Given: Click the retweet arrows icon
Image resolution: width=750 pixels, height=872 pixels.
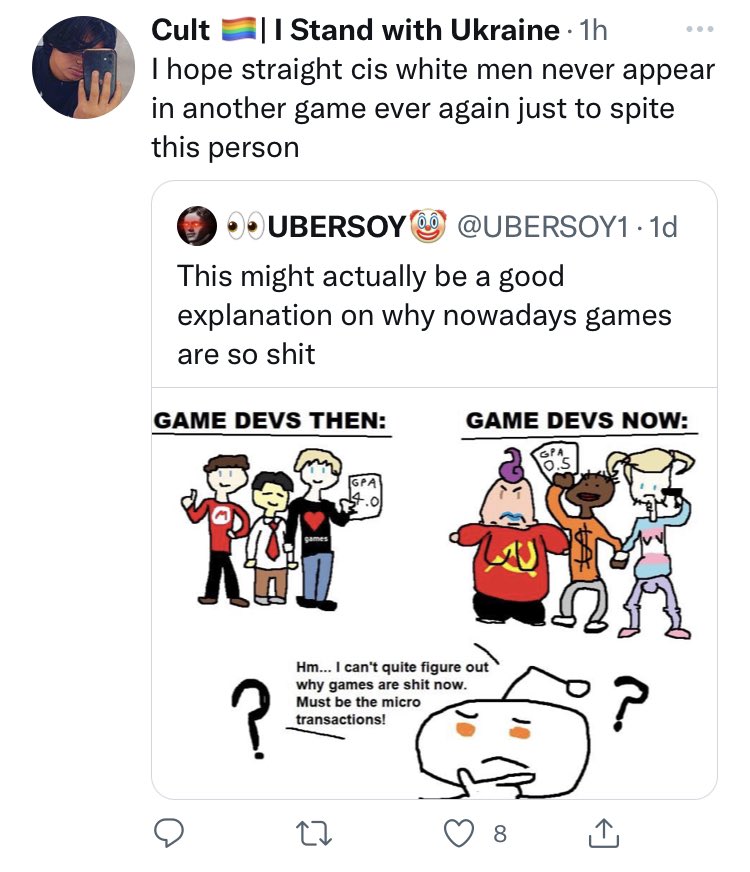Looking at the screenshot, I should click(314, 834).
